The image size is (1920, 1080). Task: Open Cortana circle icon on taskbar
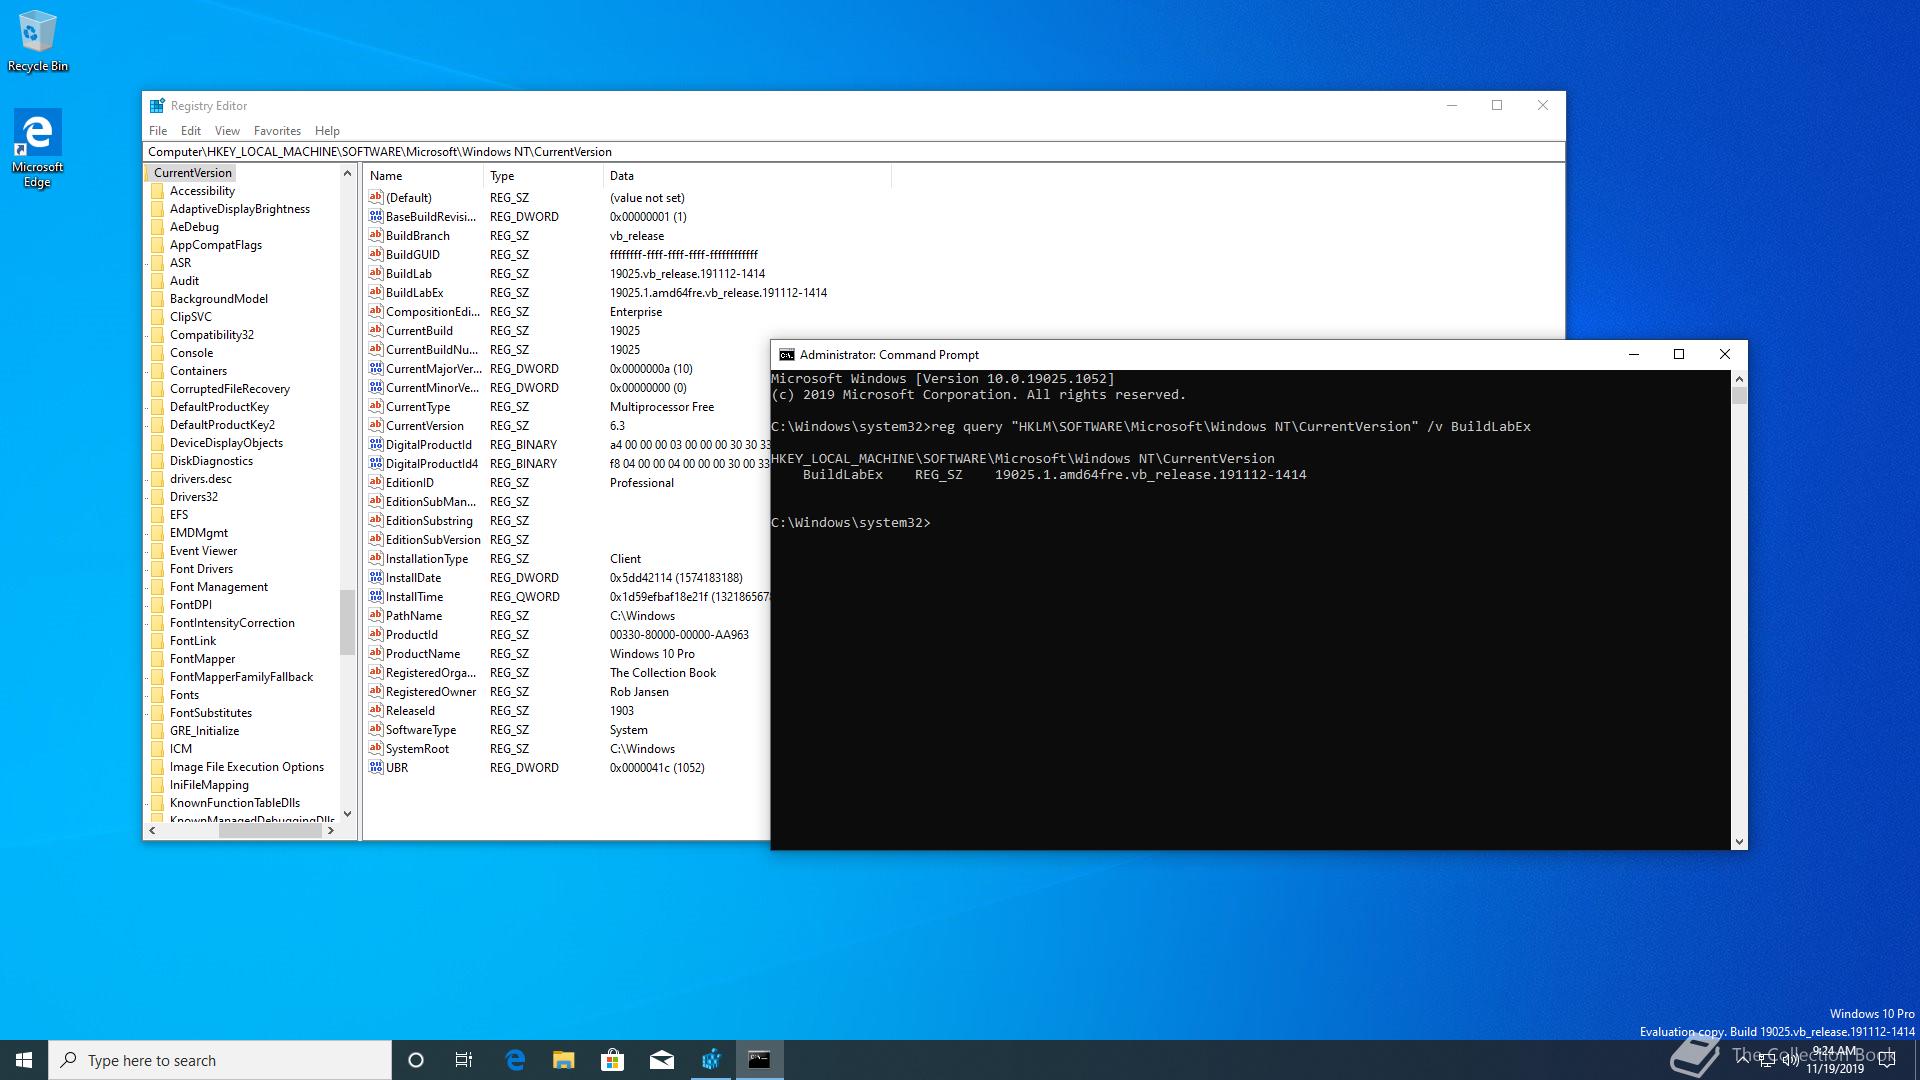coord(416,1060)
